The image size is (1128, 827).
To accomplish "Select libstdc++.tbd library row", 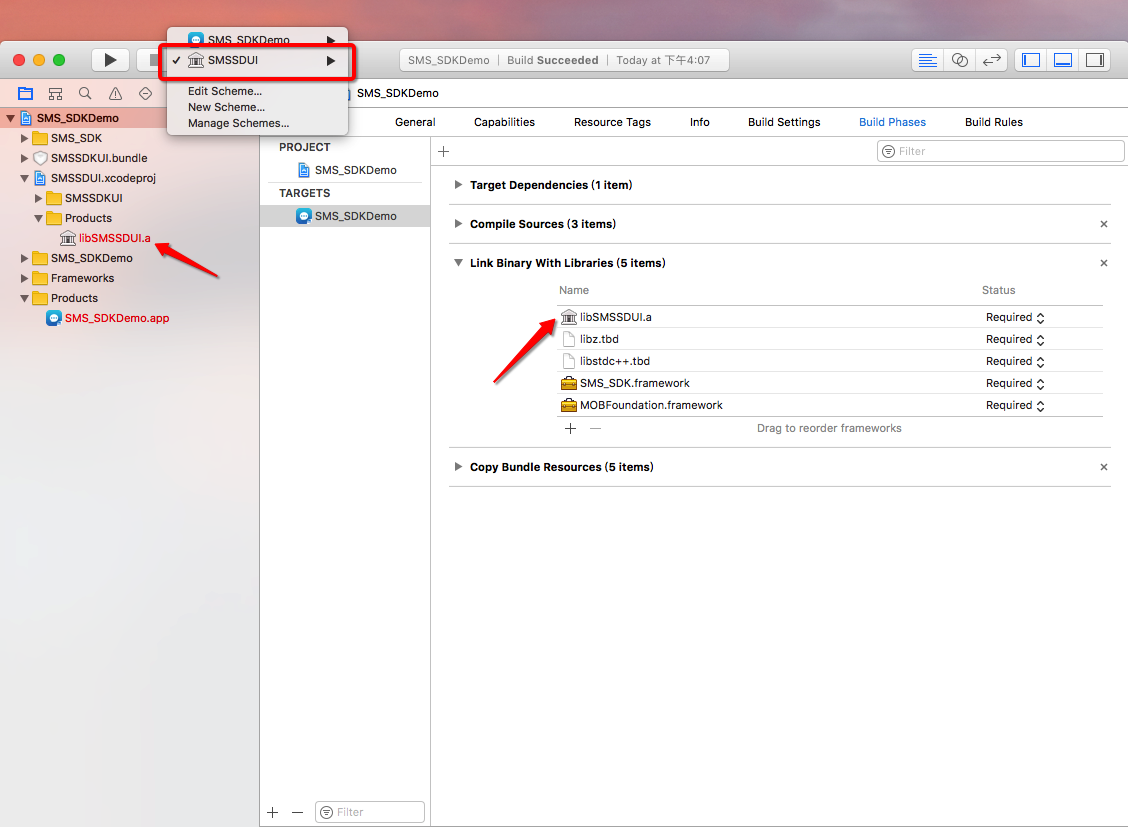I will click(830, 361).
